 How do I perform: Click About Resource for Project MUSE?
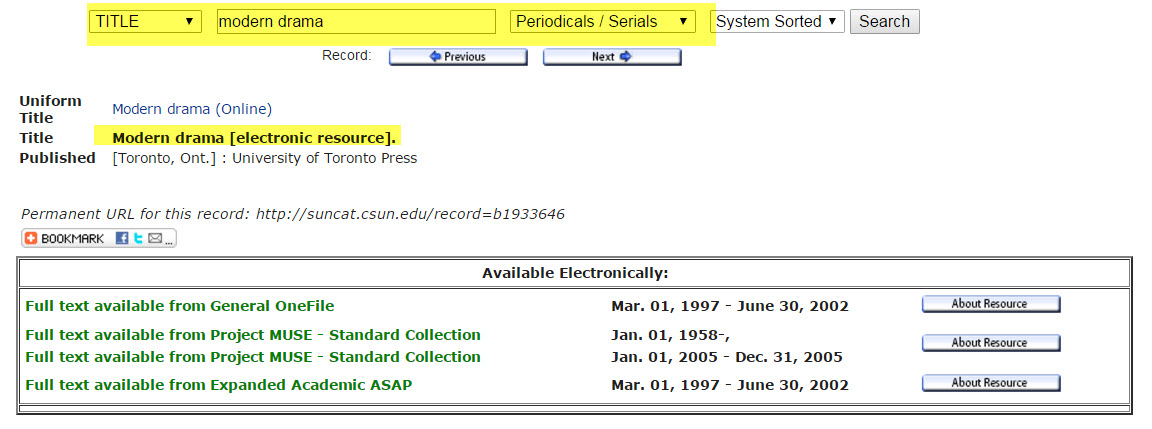click(991, 343)
